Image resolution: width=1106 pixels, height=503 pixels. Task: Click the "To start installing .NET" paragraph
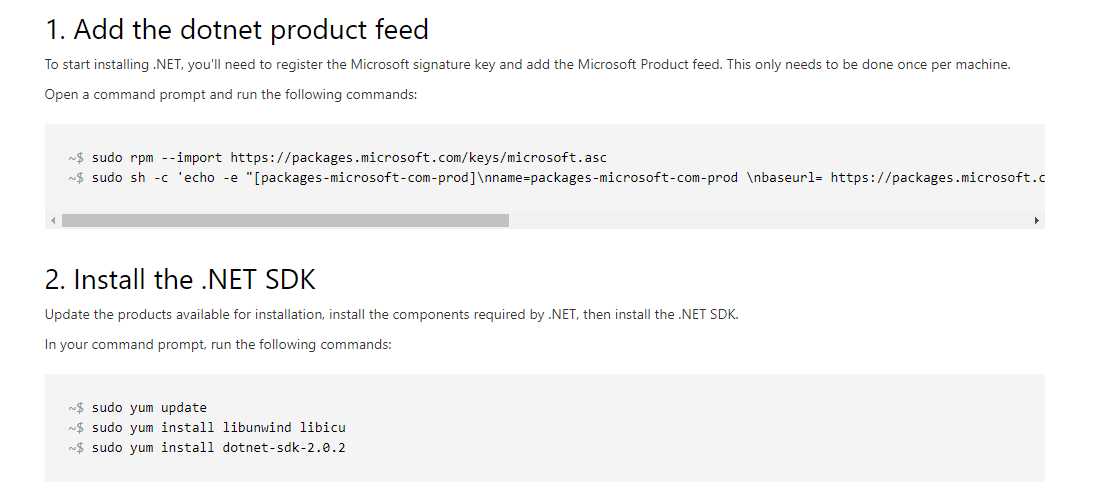(x=528, y=65)
